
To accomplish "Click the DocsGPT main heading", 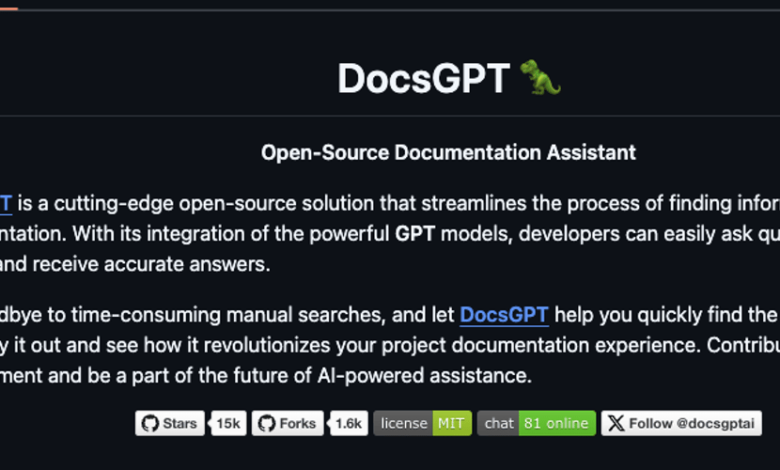I will point(424,78).
